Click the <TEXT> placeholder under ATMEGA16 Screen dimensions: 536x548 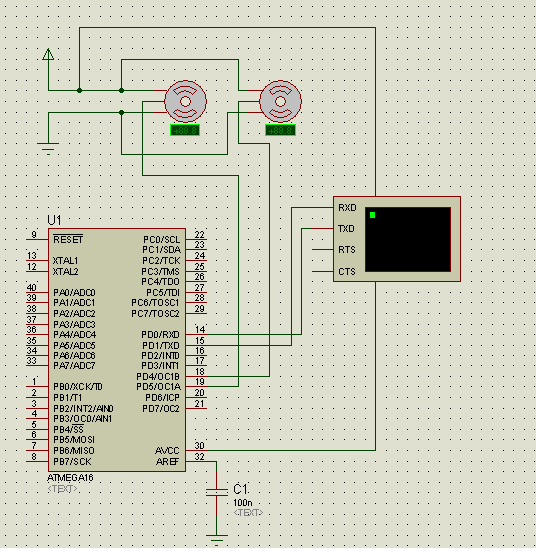[x=62, y=488]
